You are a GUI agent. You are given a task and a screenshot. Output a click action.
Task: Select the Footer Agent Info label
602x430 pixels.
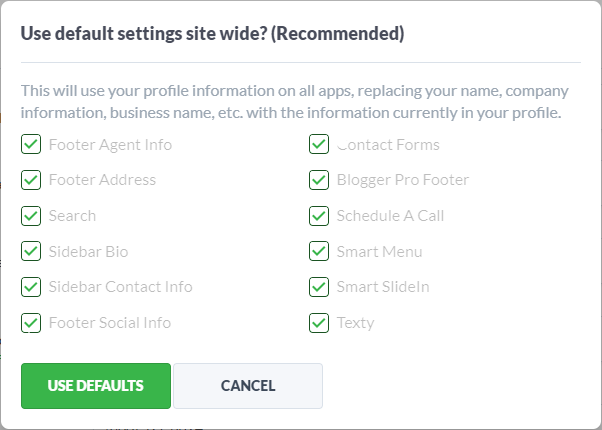(110, 145)
